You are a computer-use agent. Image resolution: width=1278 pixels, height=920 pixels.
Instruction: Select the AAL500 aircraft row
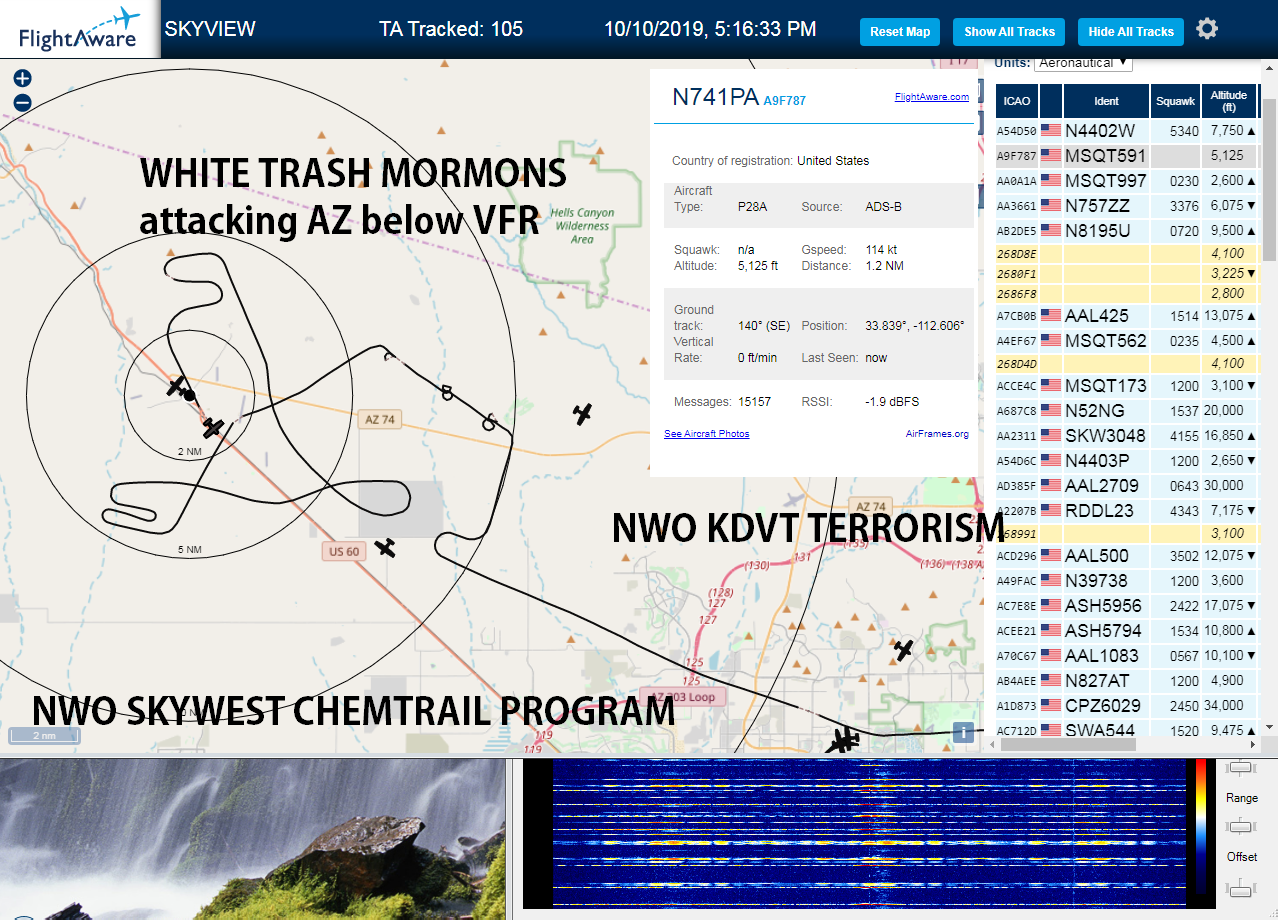pyautogui.click(x=1126, y=556)
